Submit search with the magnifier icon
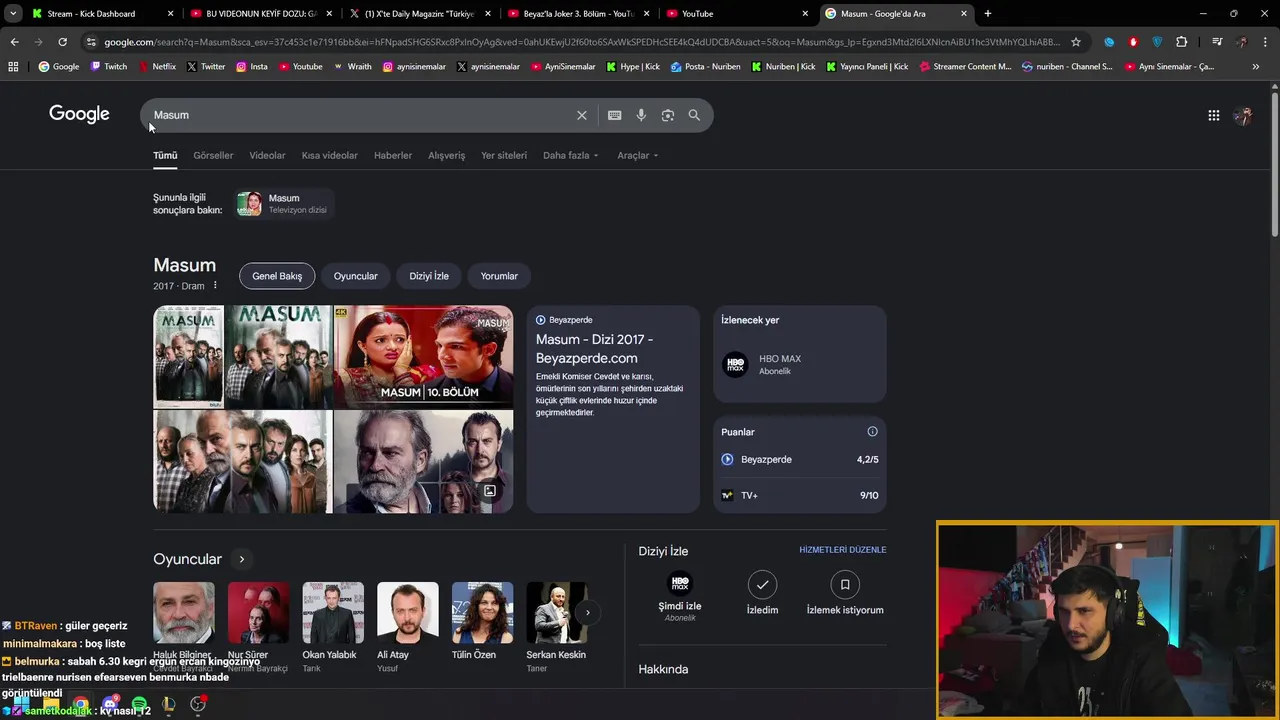The image size is (1280, 720). point(694,115)
